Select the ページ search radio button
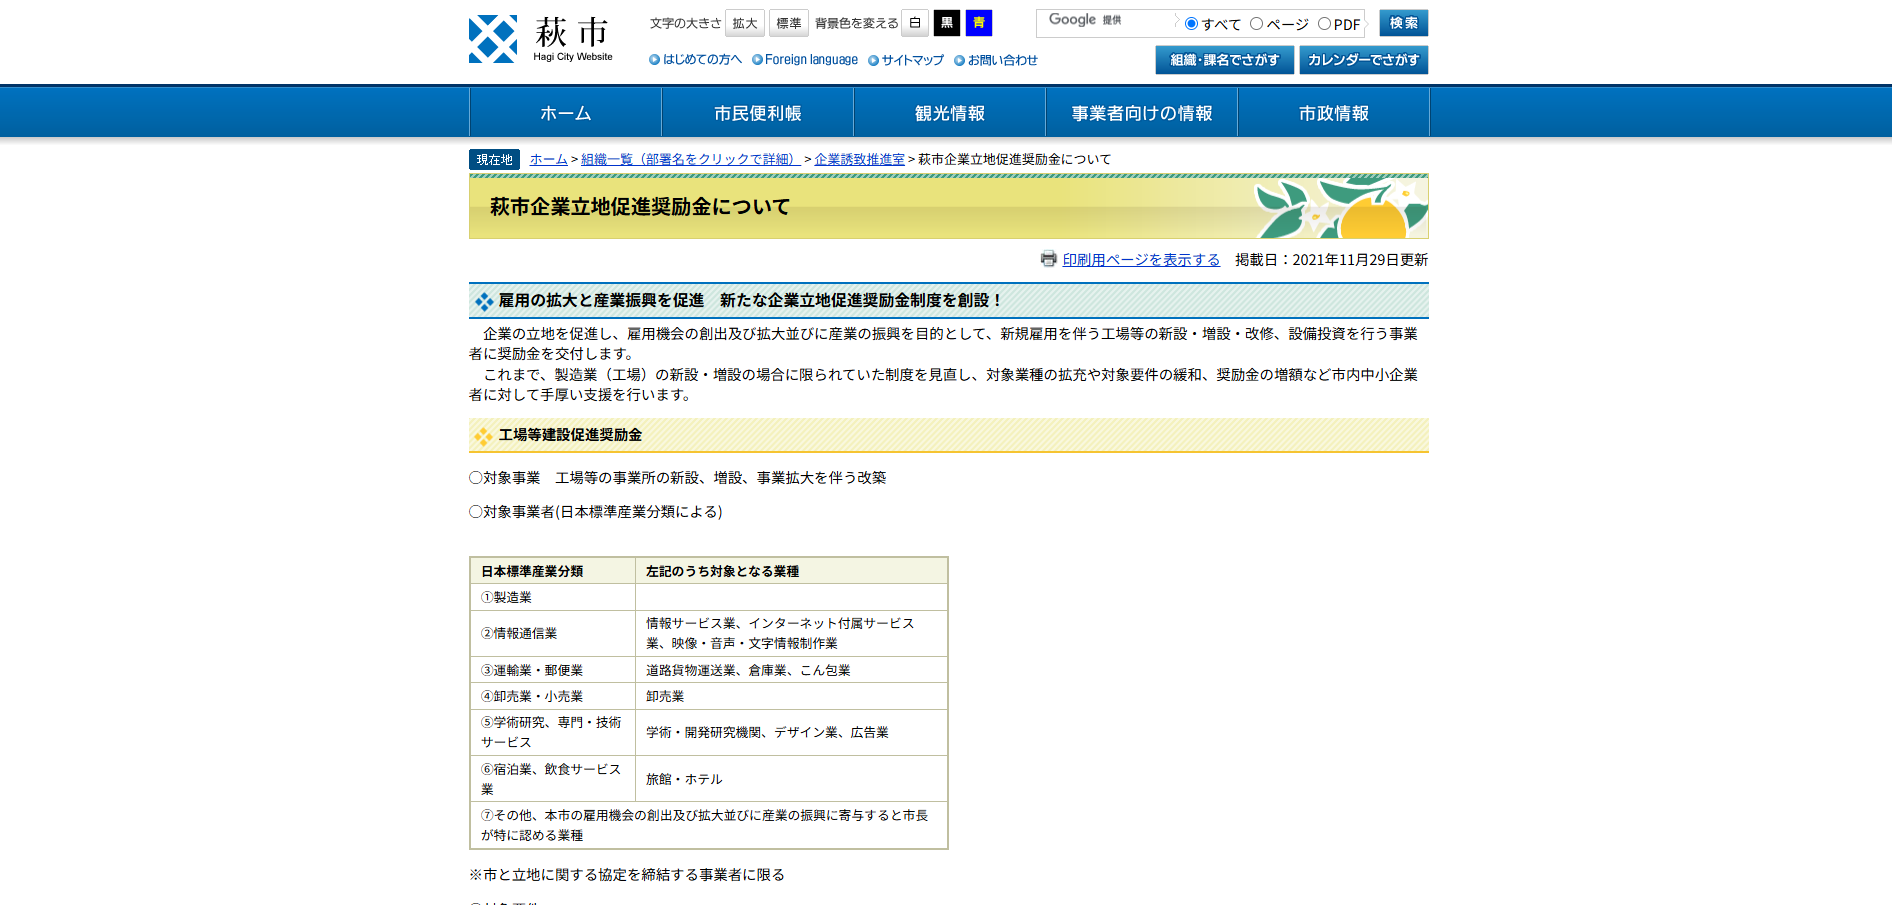1892x905 pixels. 1256,24
